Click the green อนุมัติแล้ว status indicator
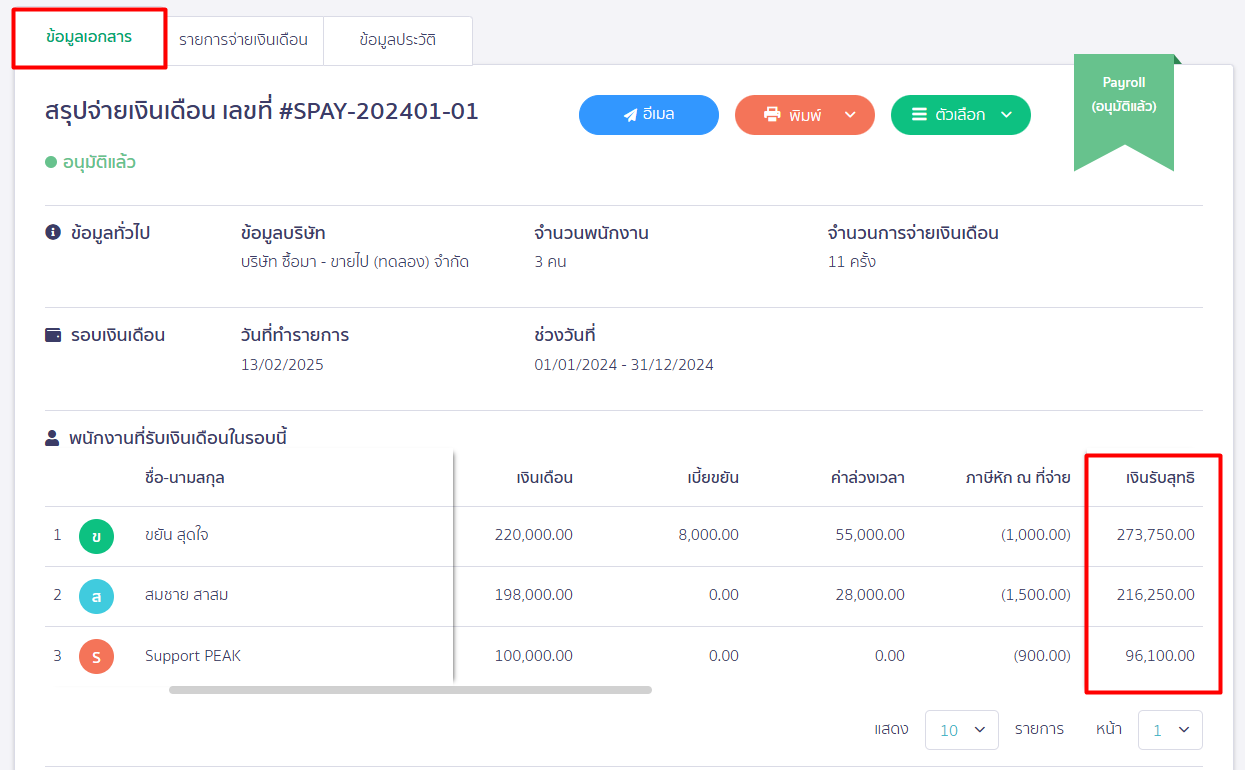This screenshot has height=770, width=1245. click(50, 163)
